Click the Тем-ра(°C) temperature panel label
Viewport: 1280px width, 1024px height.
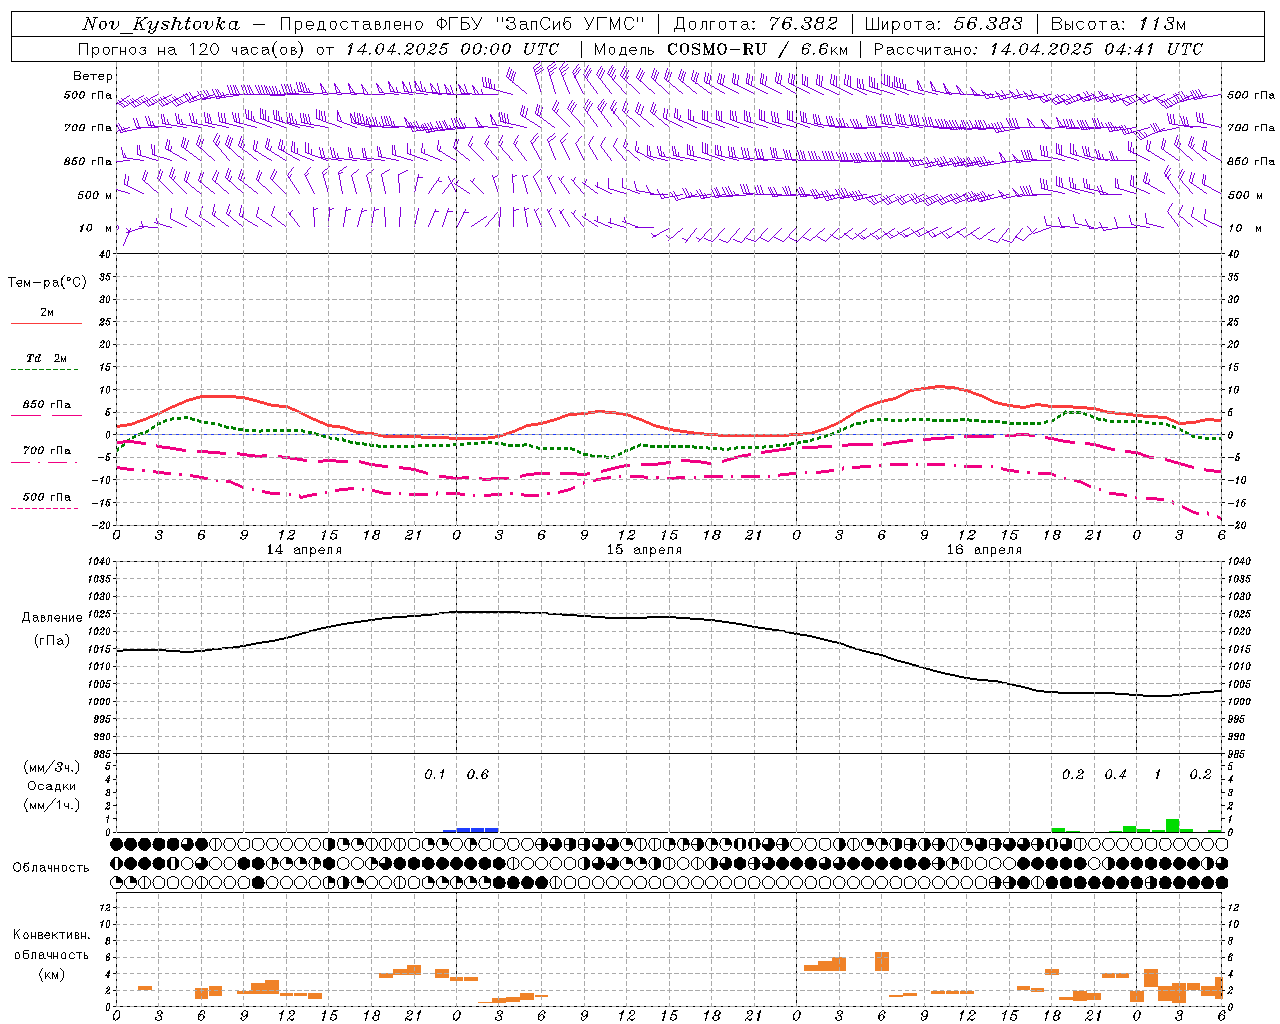coord(47,283)
